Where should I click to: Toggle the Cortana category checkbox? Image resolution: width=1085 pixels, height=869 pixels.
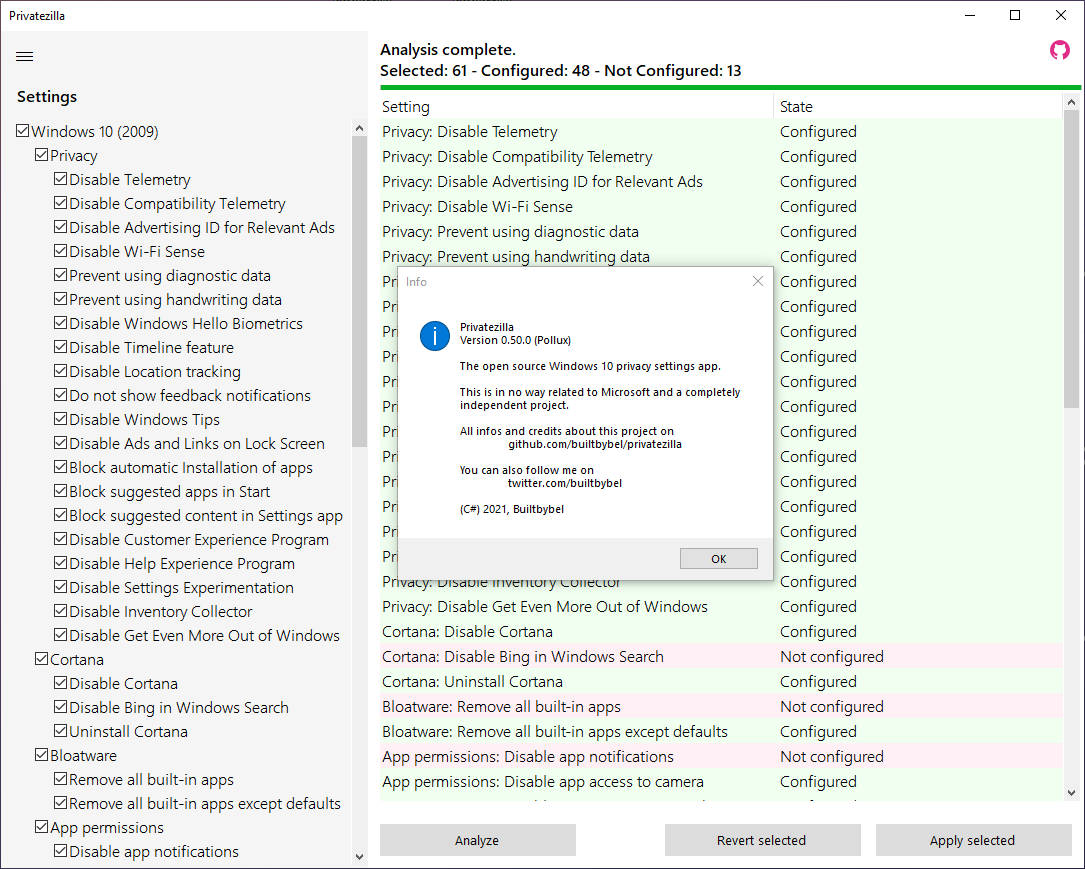[42, 659]
